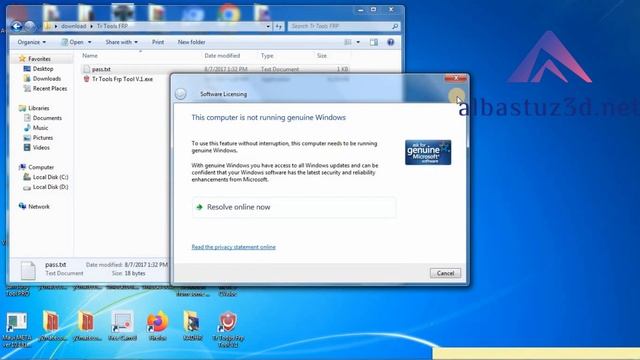Sort files by Date modified column
The height and width of the screenshot is (360, 640).
tap(222, 56)
